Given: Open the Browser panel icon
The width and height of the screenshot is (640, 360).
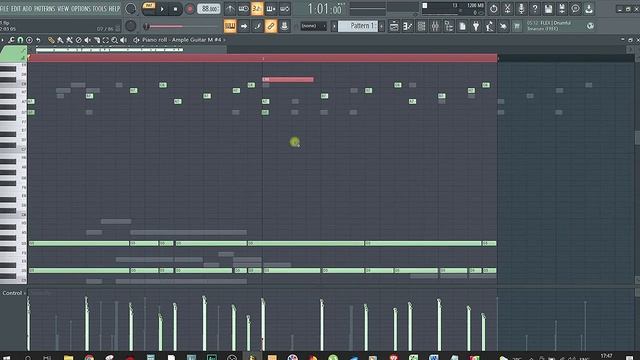Looking at the screenshot, I should click(449, 26).
